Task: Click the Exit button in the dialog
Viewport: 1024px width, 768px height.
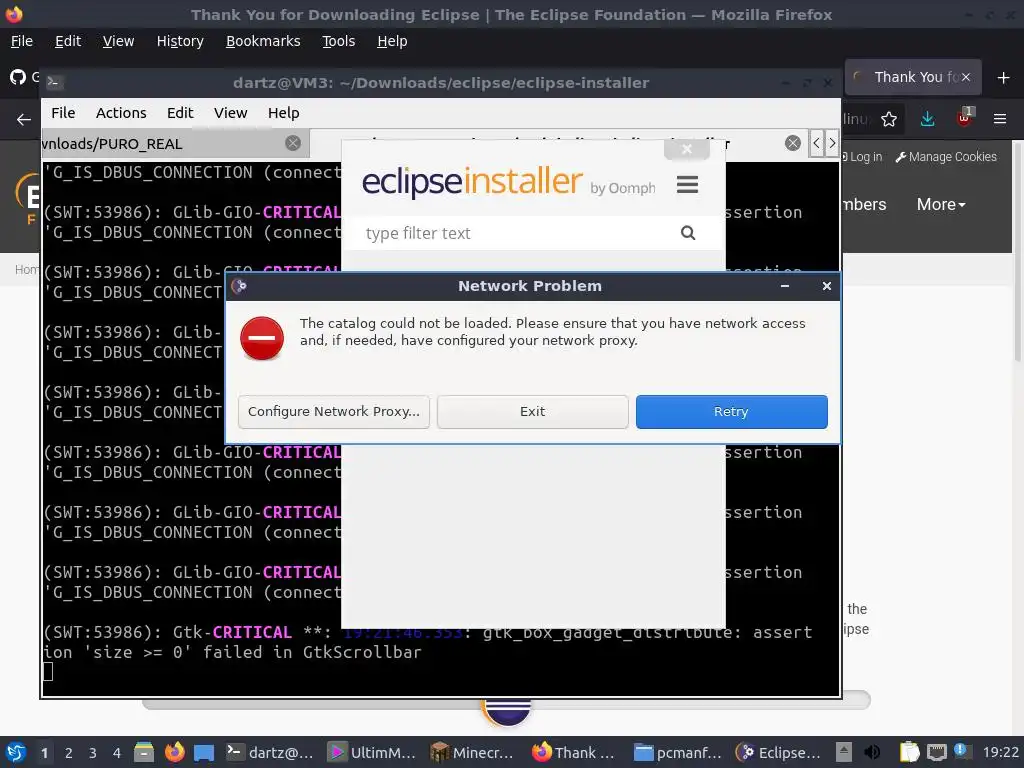Action: (532, 411)
